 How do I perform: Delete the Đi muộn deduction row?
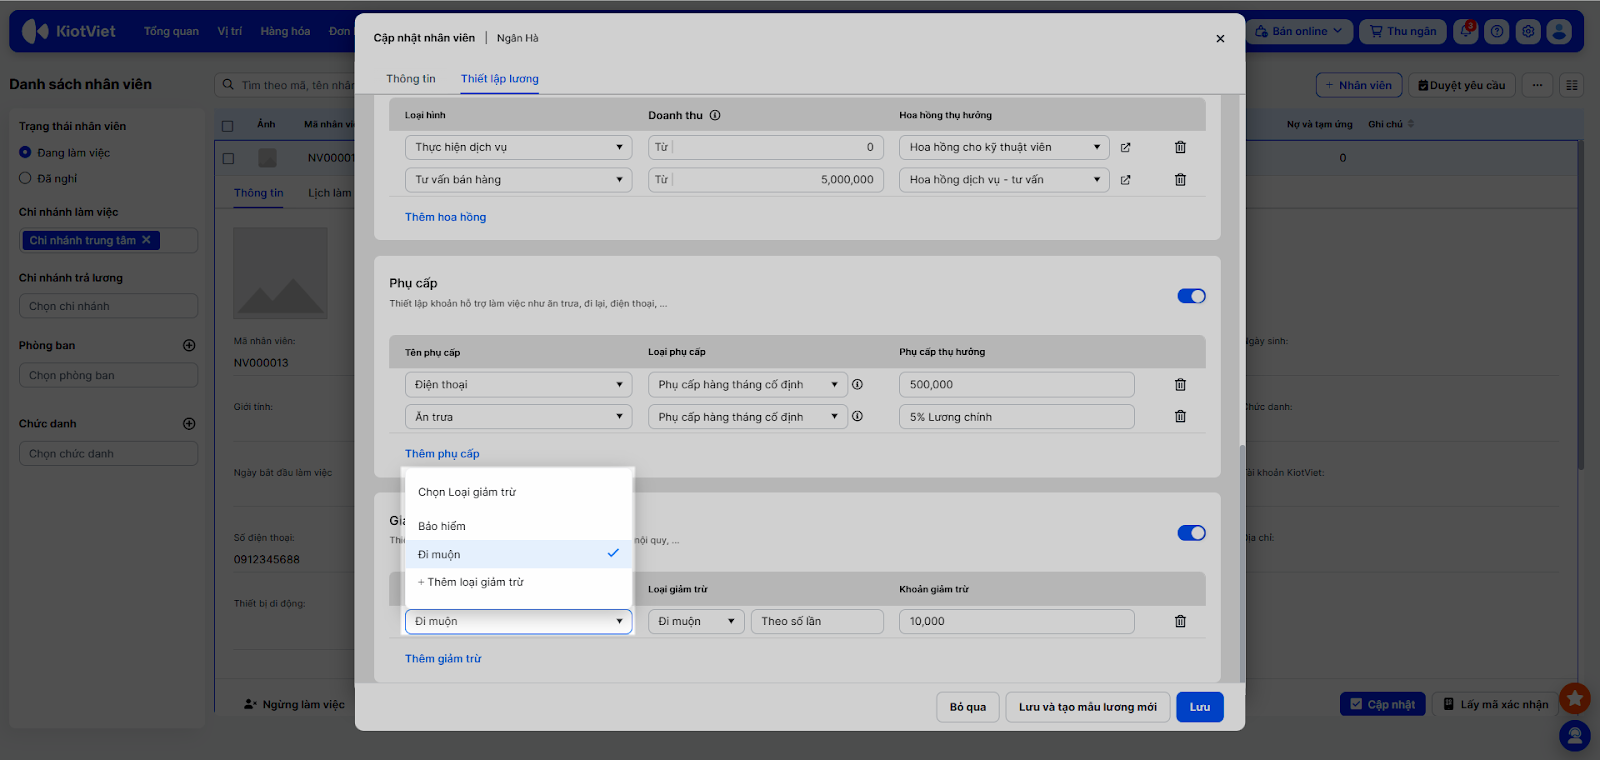(x=1180, y=622)
